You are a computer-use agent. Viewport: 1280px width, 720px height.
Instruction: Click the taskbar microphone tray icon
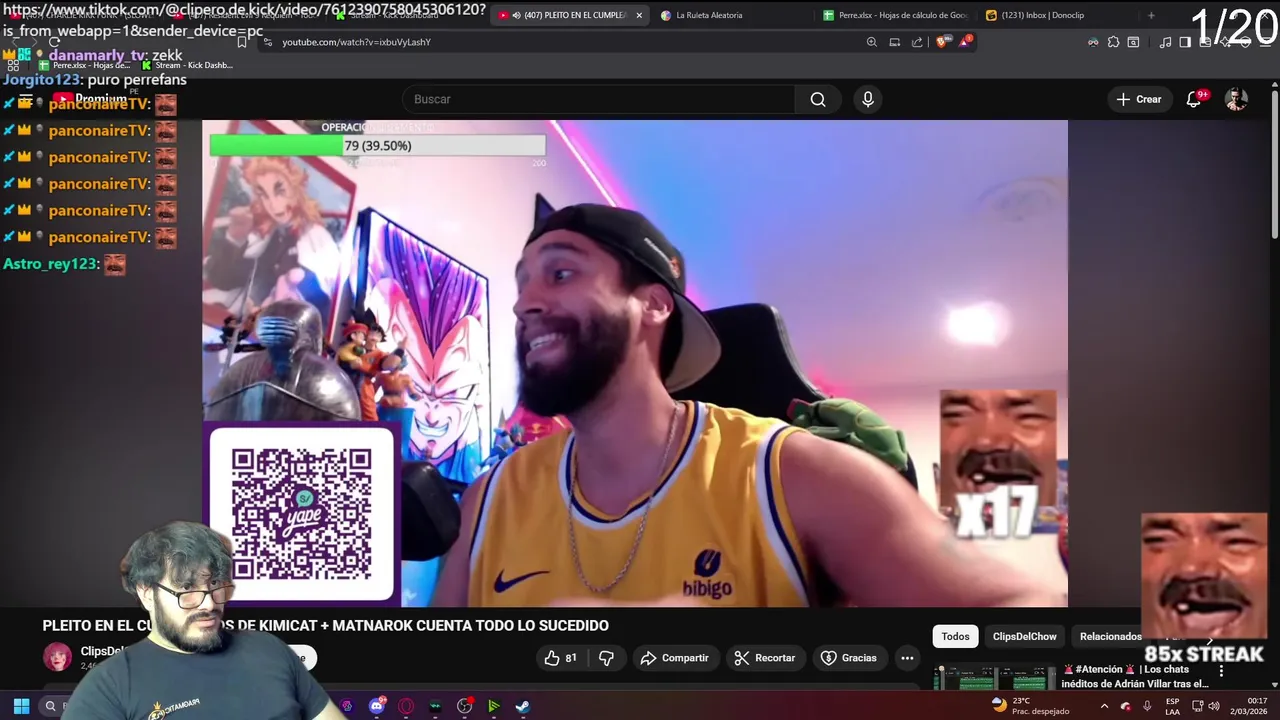point(1147,706)
